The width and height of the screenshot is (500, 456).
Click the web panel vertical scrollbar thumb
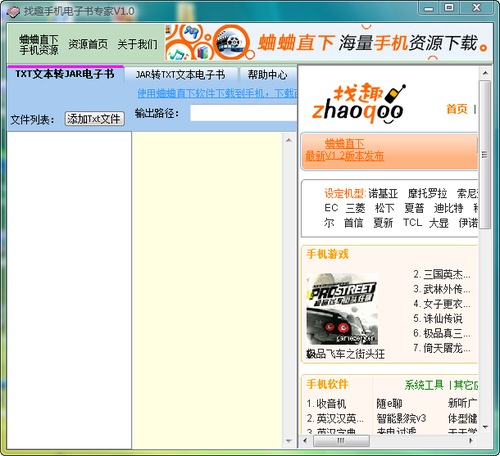pyautogui.click(x=485, y=155)
